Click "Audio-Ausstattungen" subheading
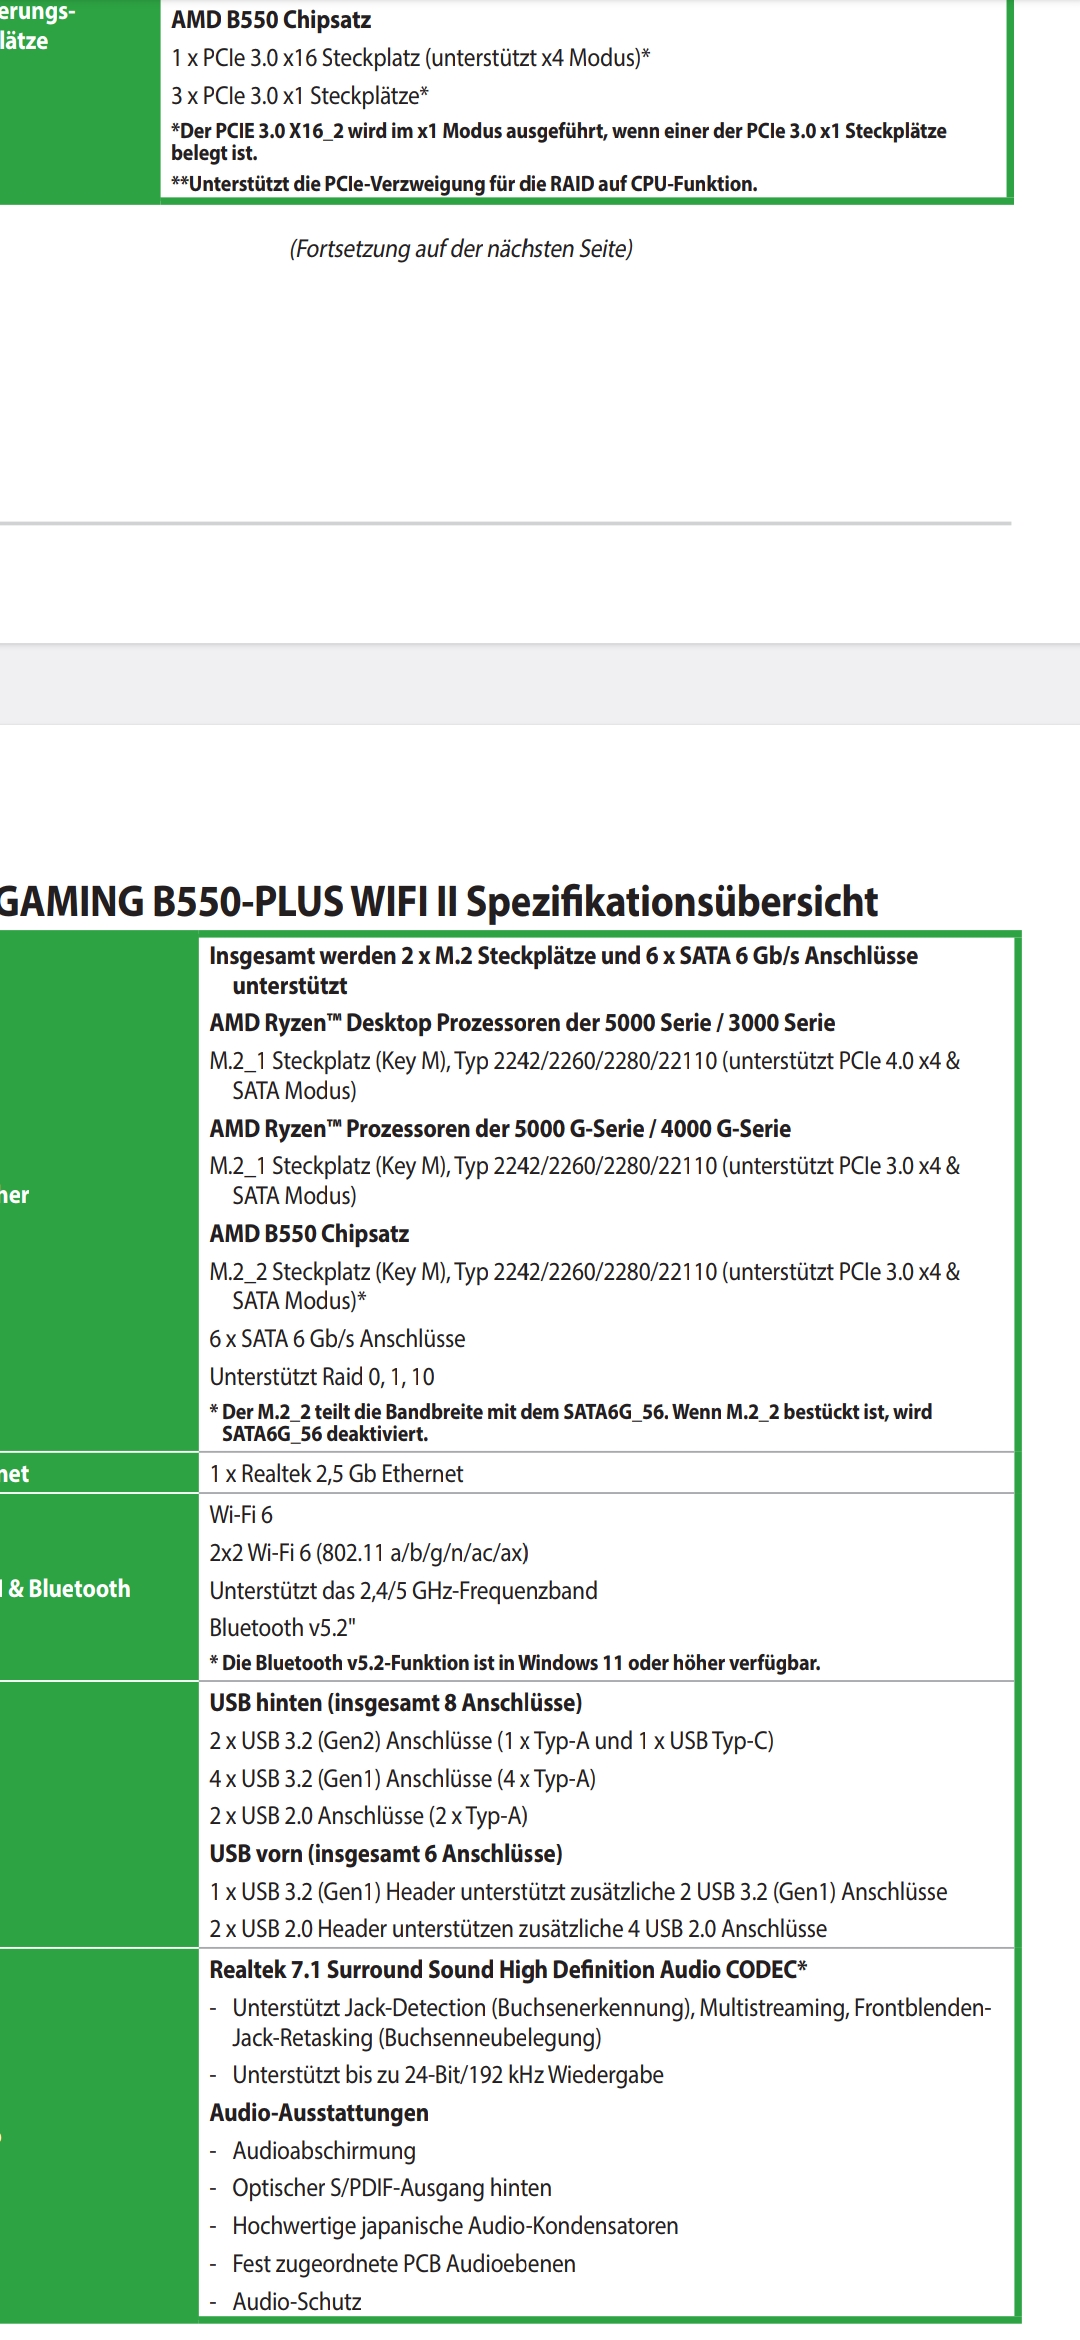Image resolution: width=1080 pixels, height=2340 pixels. 318,2113
